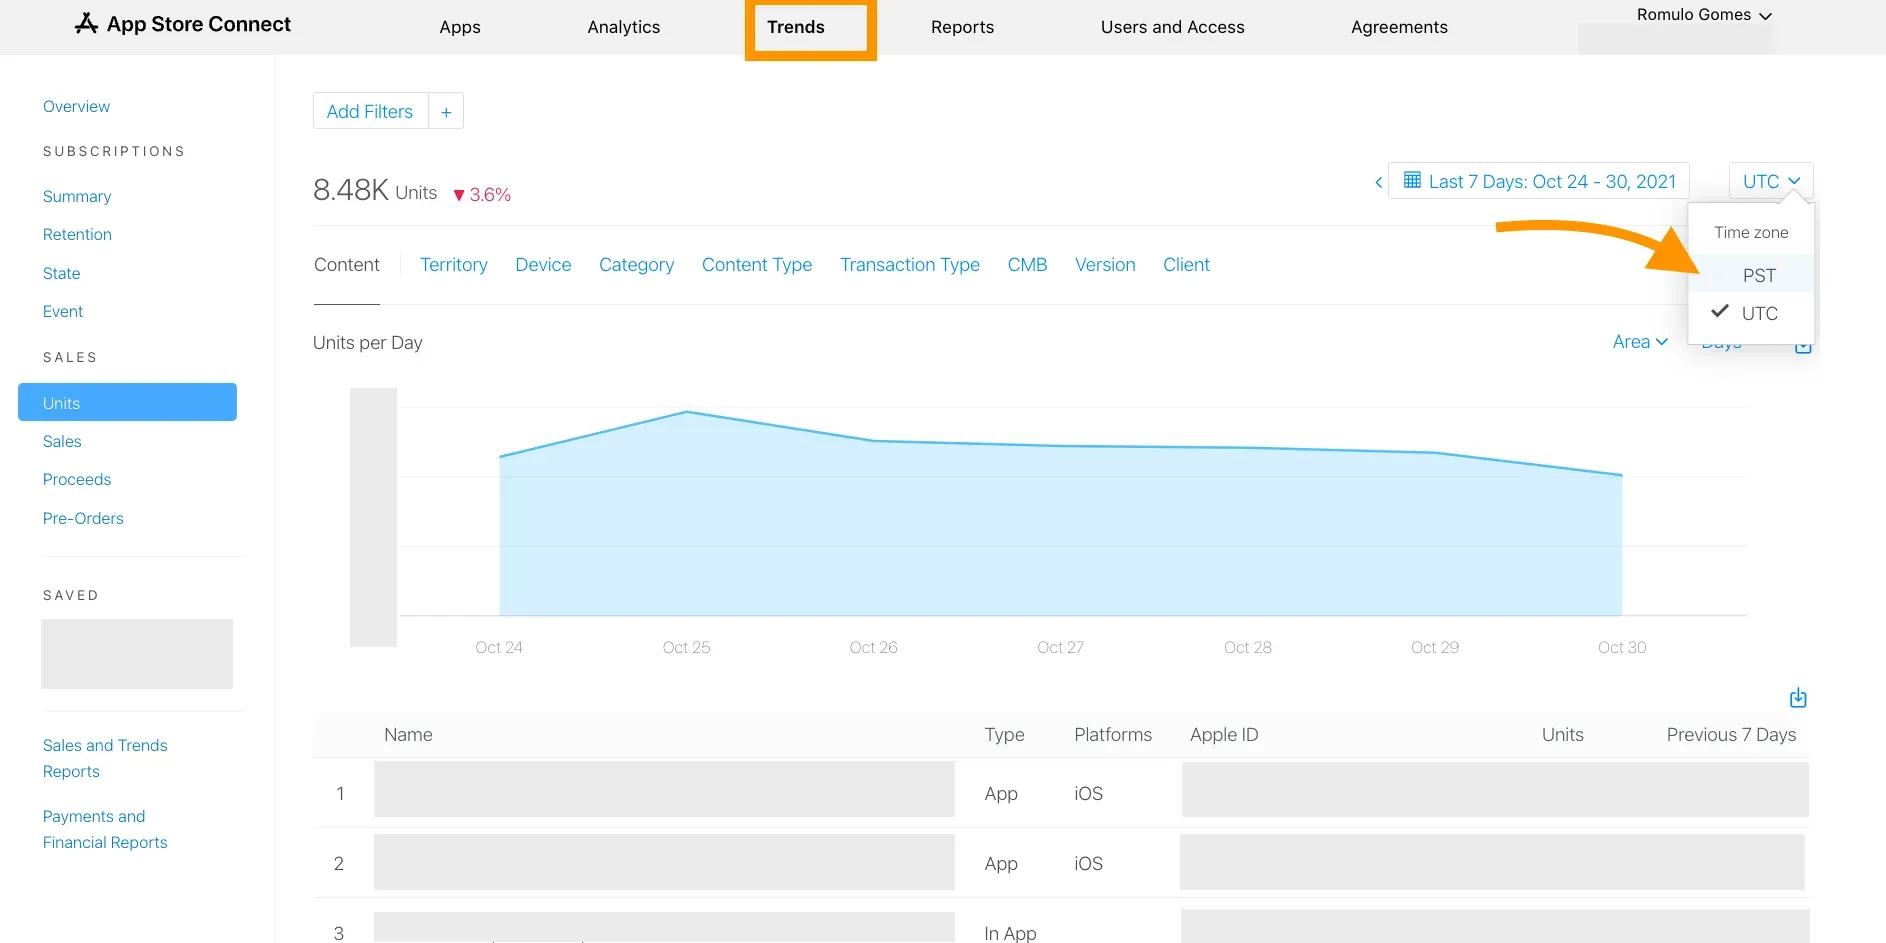1886x943 pixels.
Task: Switch to the Version tab
Action: 1105,265
